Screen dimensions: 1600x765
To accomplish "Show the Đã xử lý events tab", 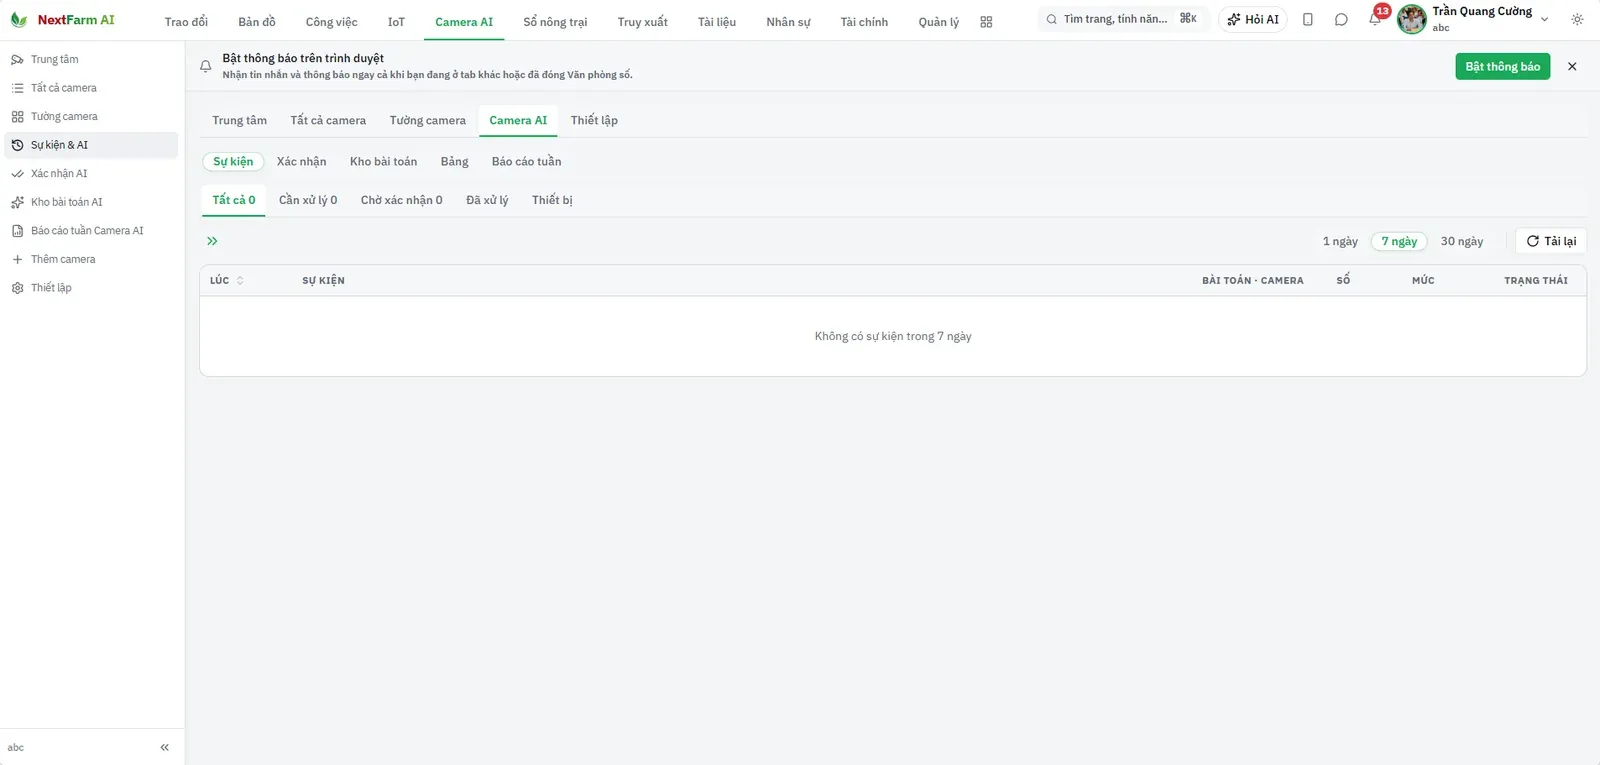I will (487, 200).
